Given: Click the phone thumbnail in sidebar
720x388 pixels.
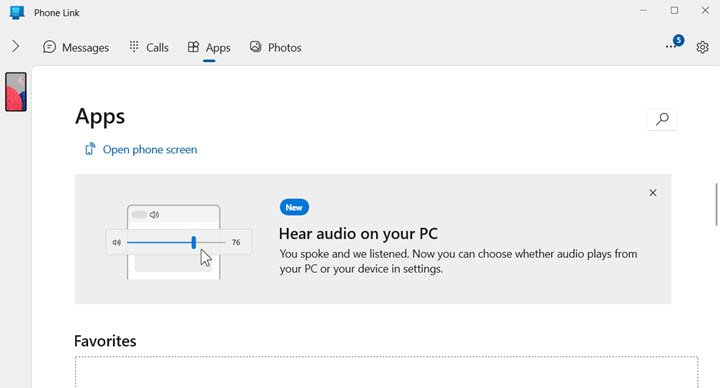Looking at the screenshot, I should 16,92.
